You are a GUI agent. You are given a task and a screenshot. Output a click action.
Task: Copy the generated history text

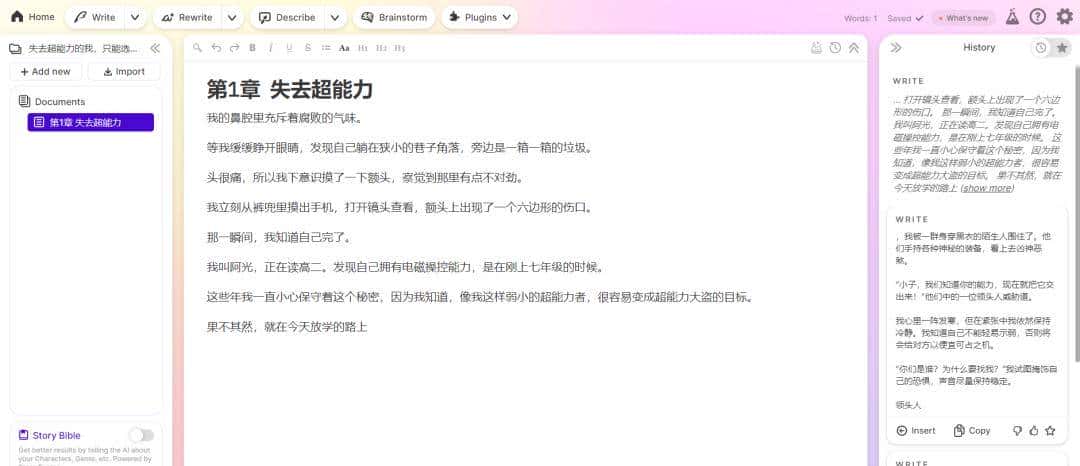tap(972, 430)
